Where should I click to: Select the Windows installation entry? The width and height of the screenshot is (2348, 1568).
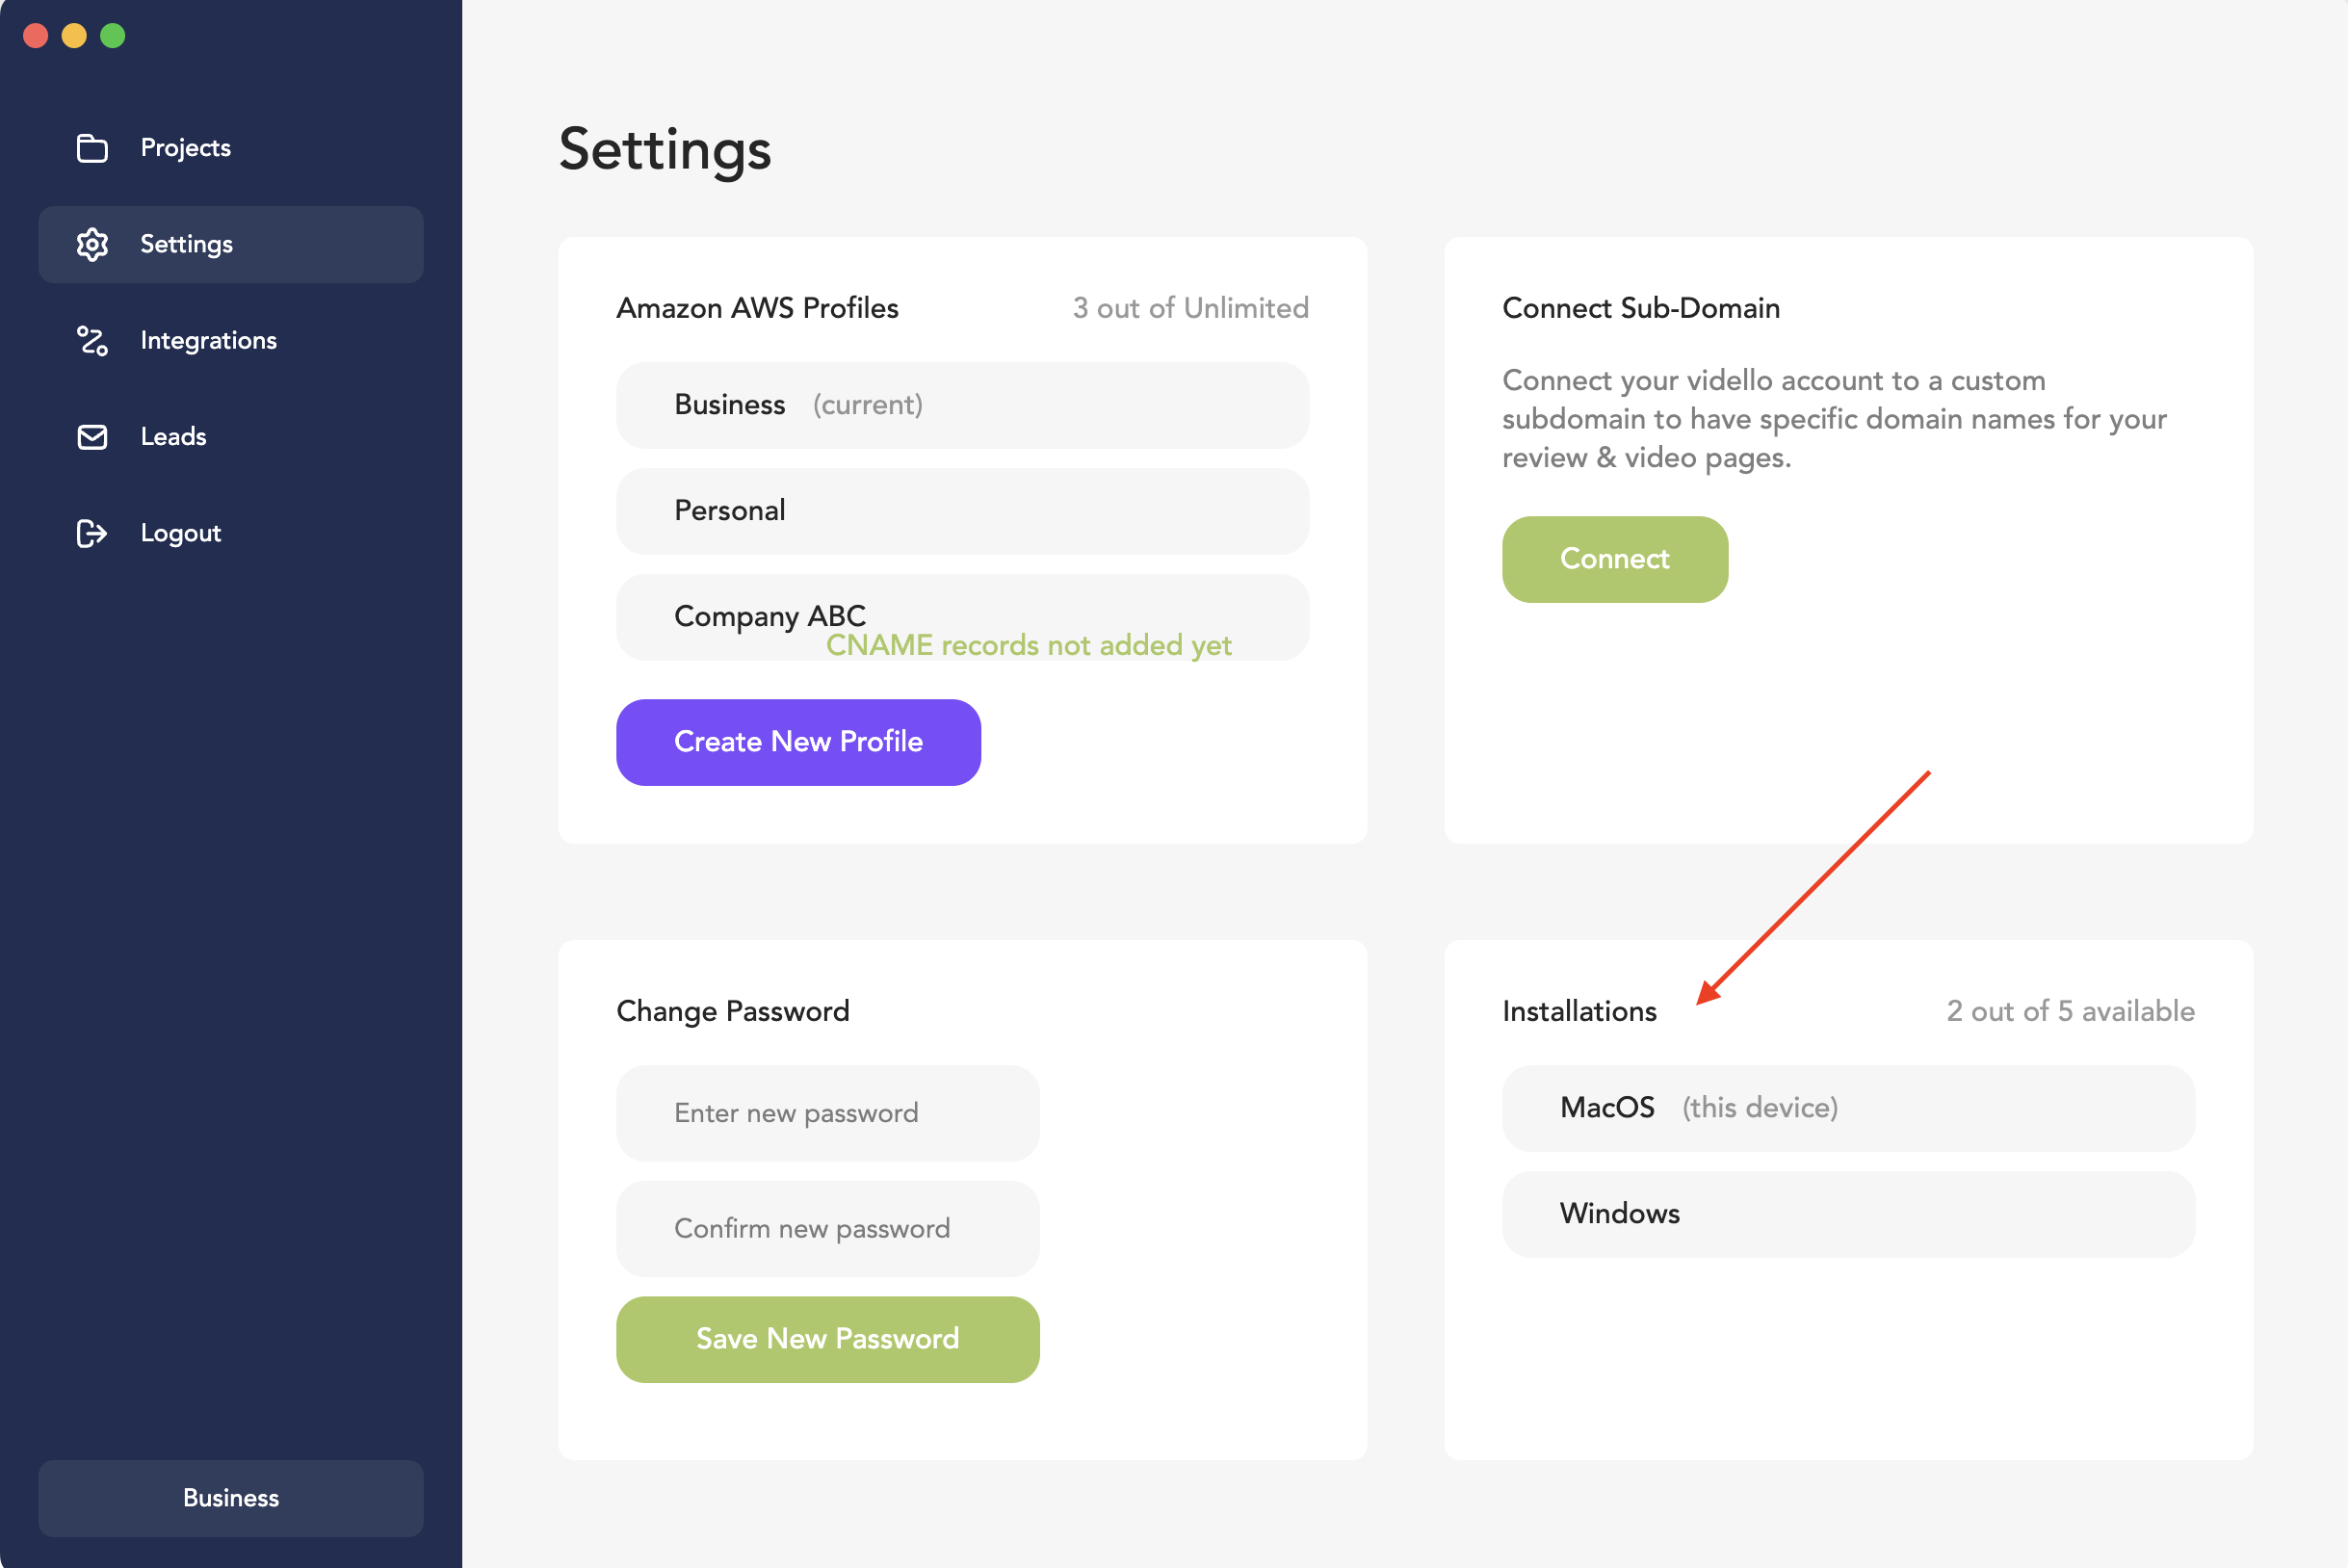[1848, 1214]
